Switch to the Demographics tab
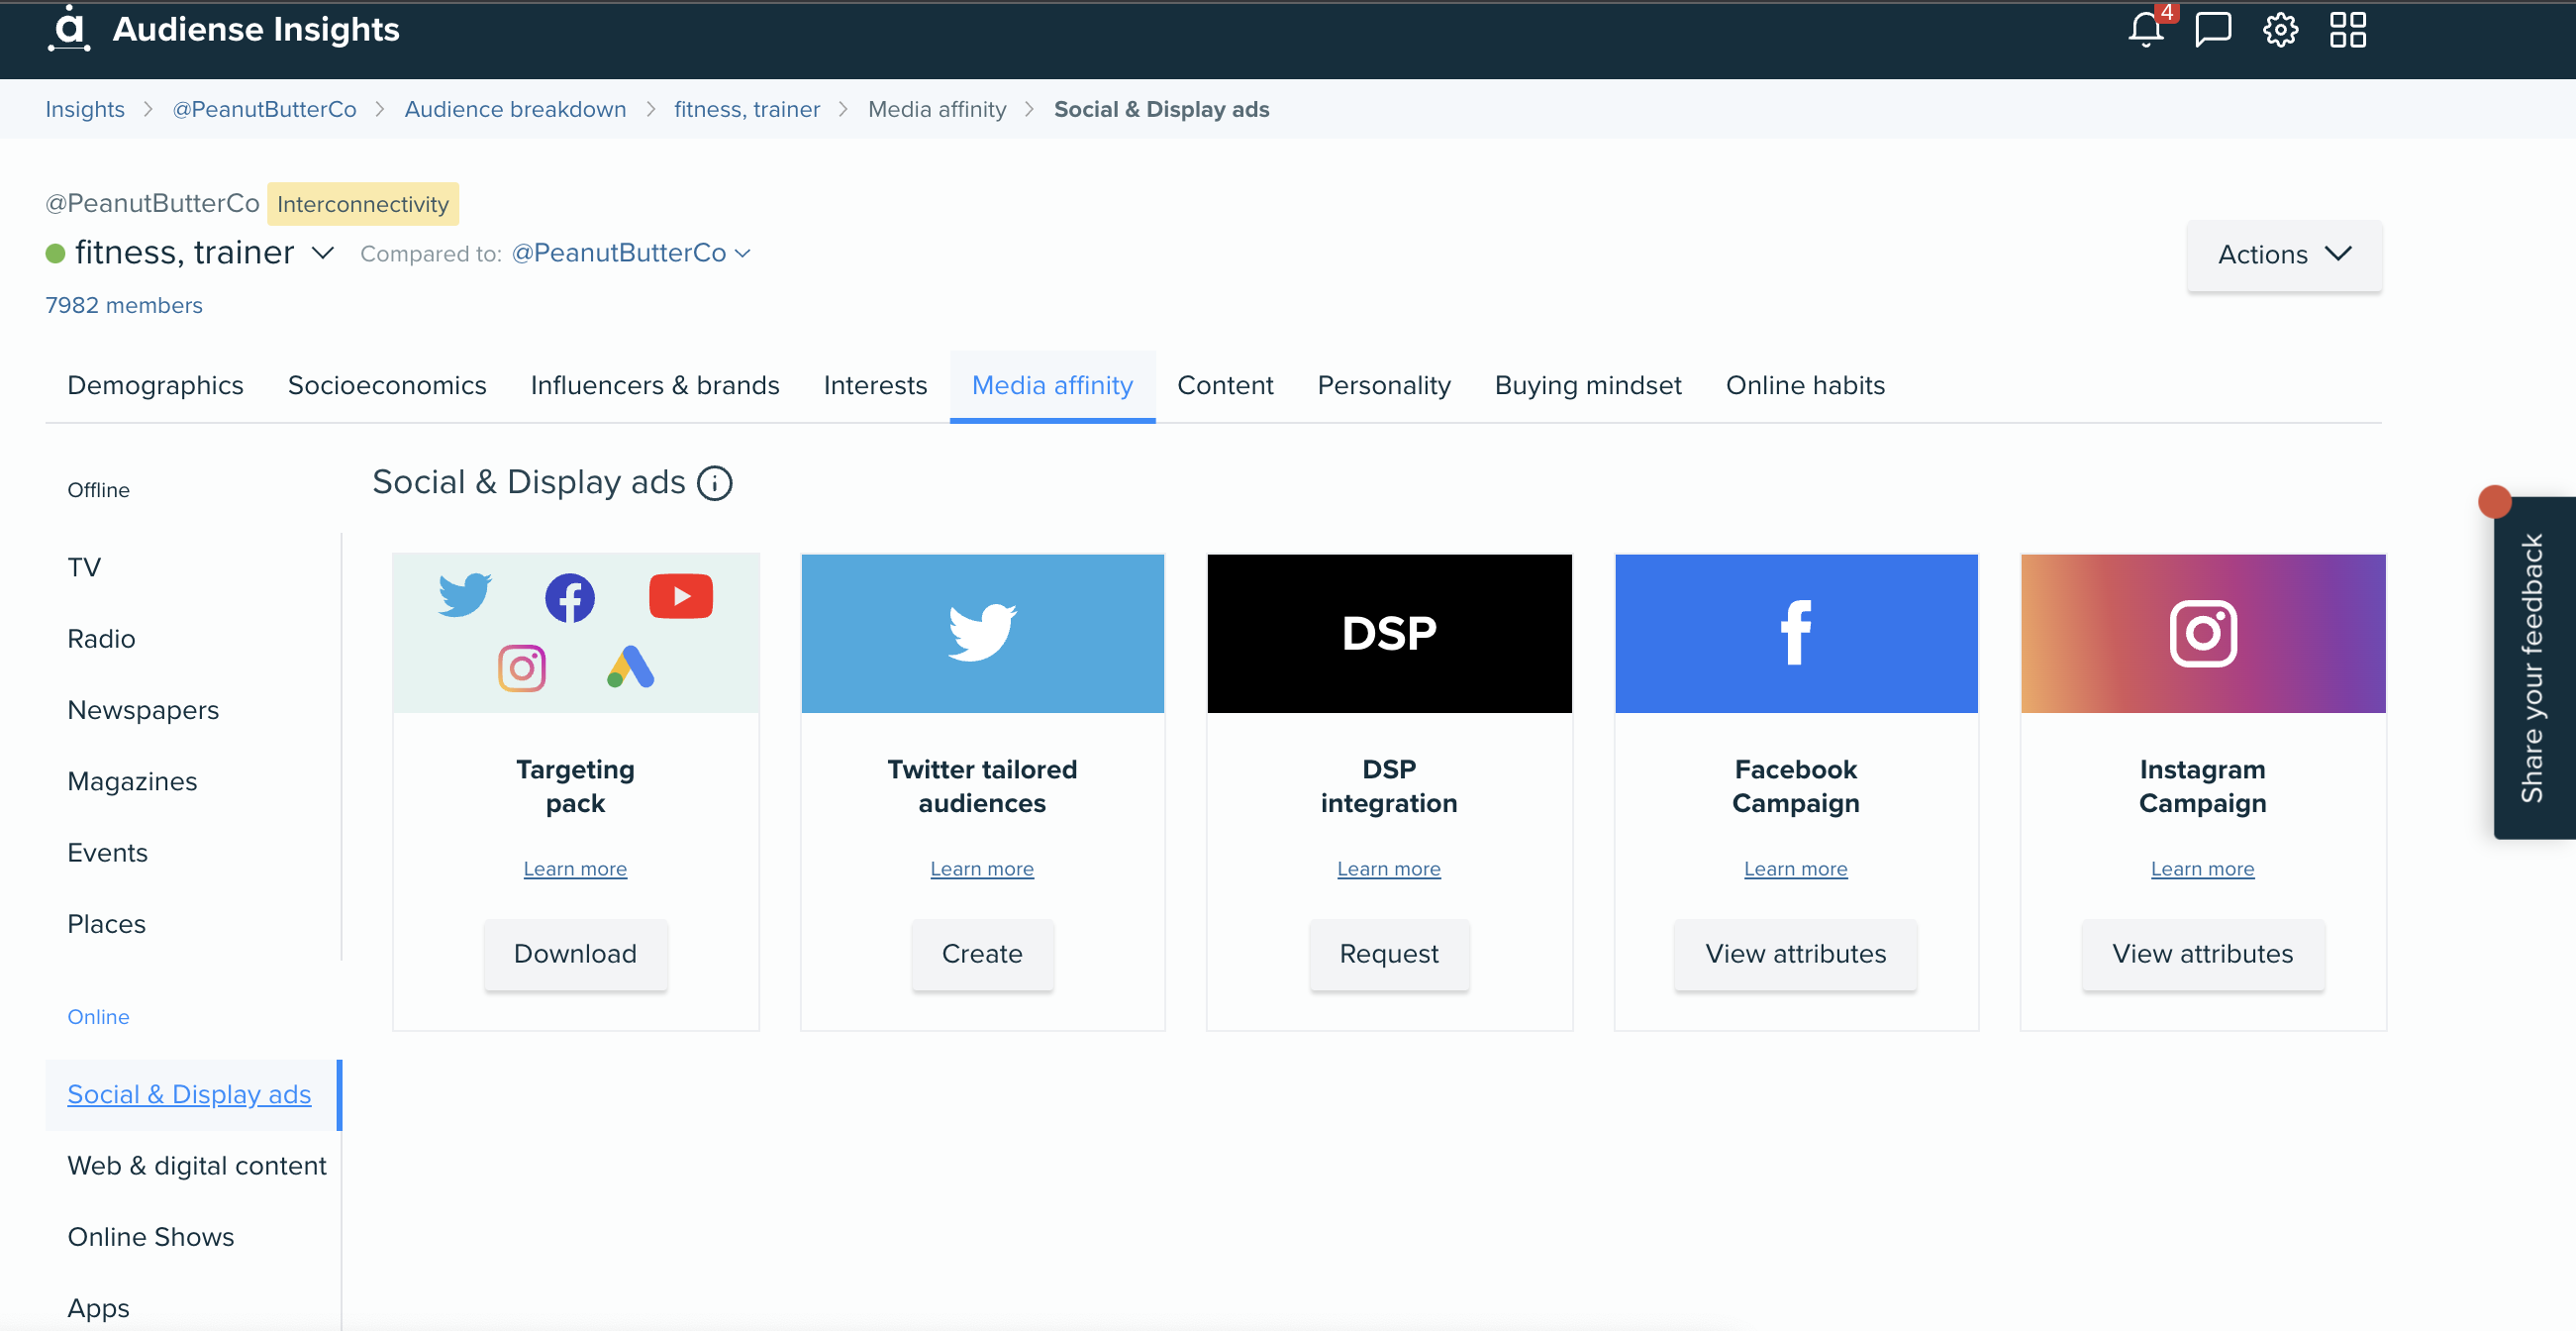This screenshot has width=2576, height=1331. click(x=155, y=386)
